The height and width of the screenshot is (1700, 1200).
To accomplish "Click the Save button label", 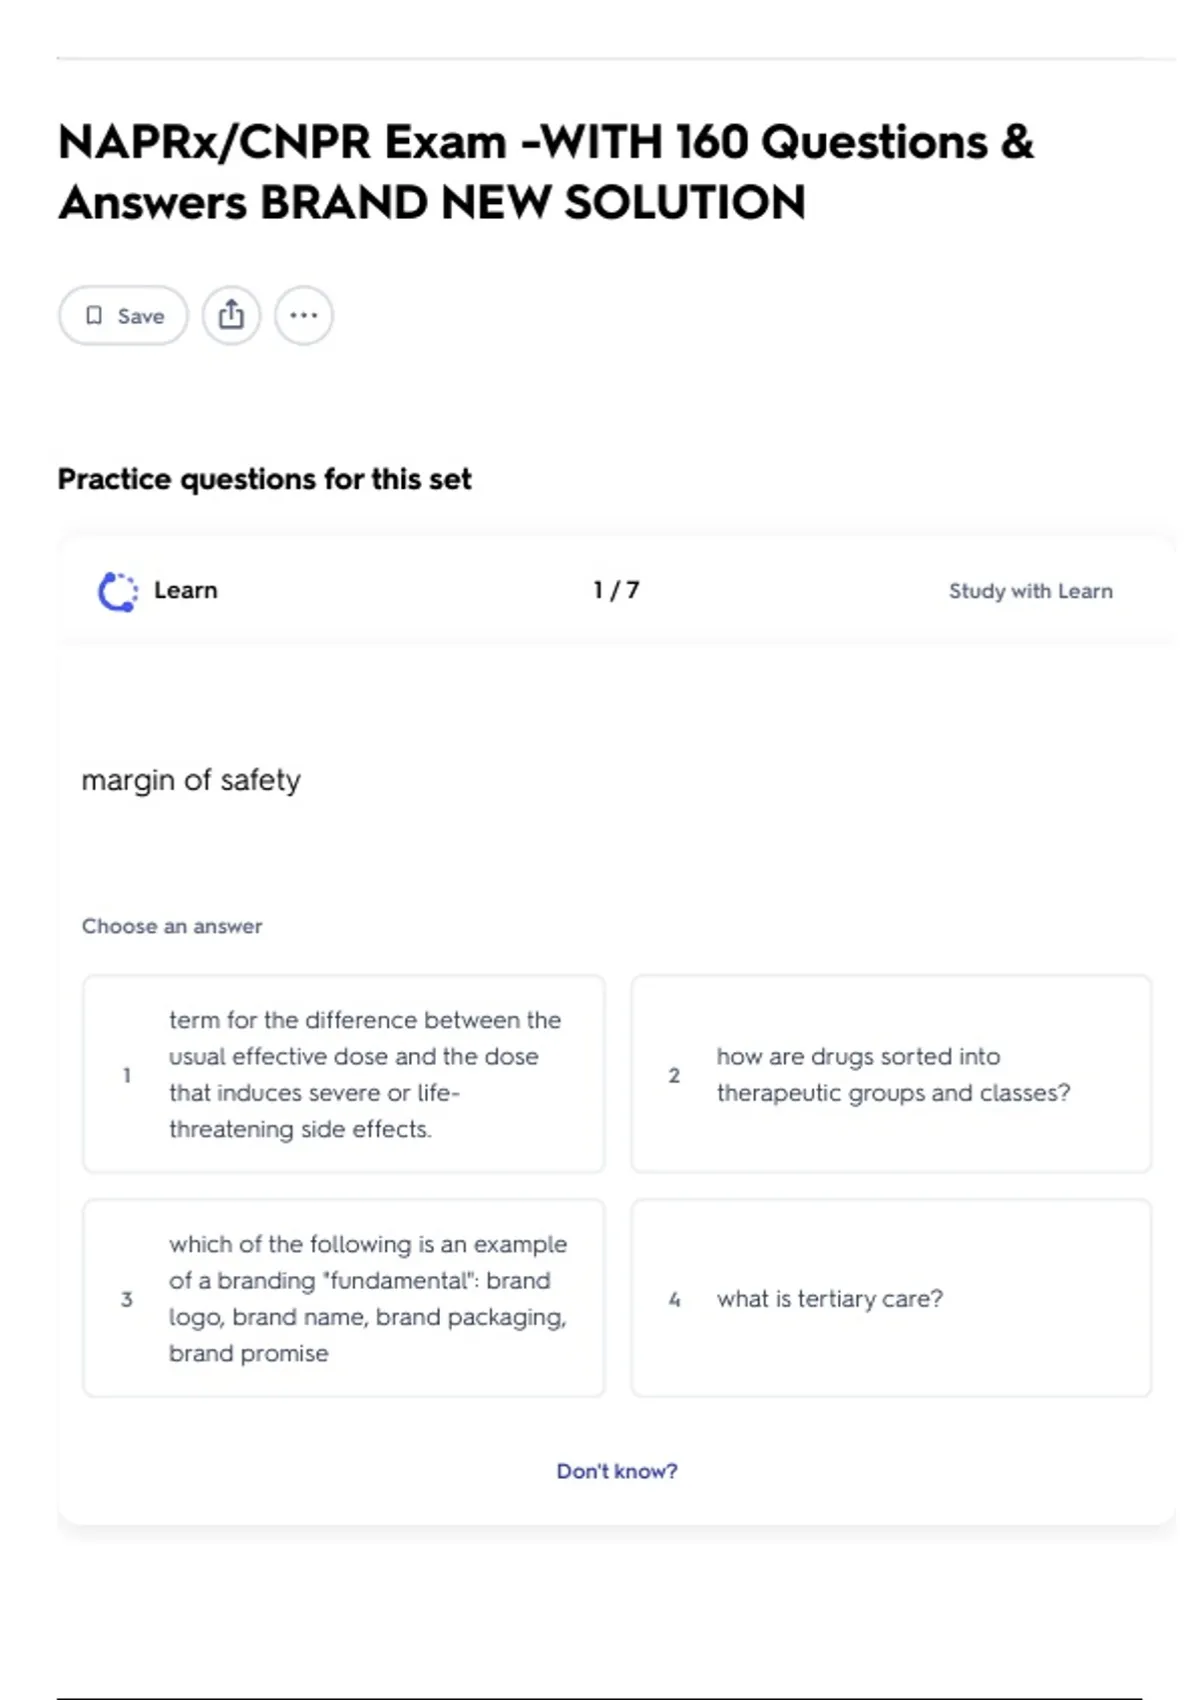I will click(141, 316).
